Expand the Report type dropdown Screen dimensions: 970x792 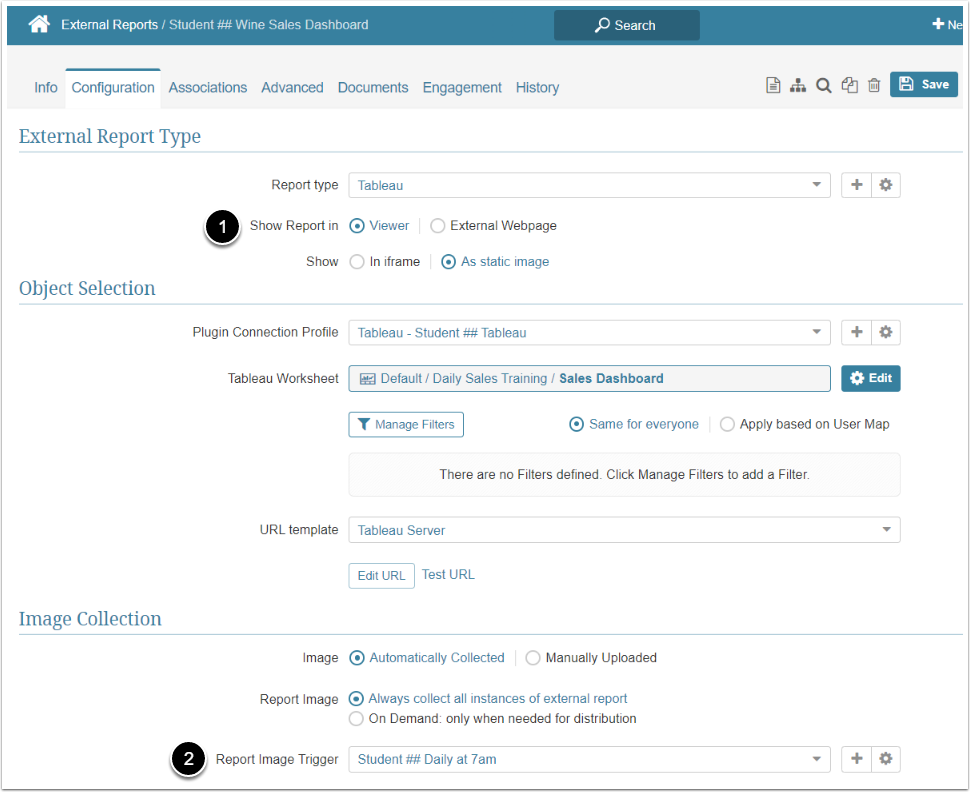click(589, 185)
